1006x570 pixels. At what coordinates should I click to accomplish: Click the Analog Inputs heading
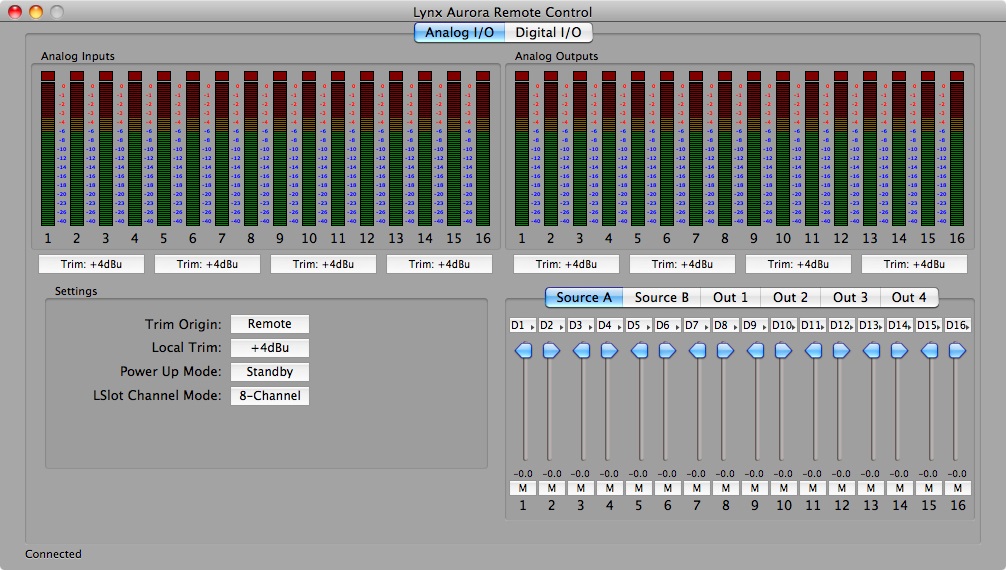coord(78,56)
